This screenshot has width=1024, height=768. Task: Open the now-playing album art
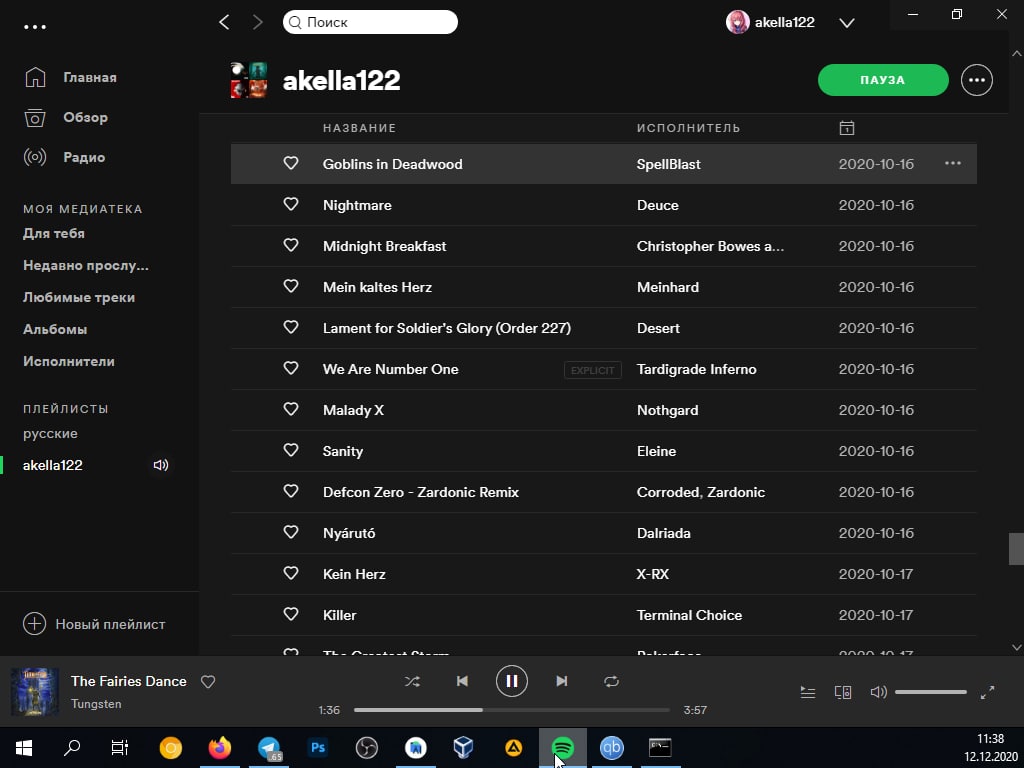tap(35, 692)
